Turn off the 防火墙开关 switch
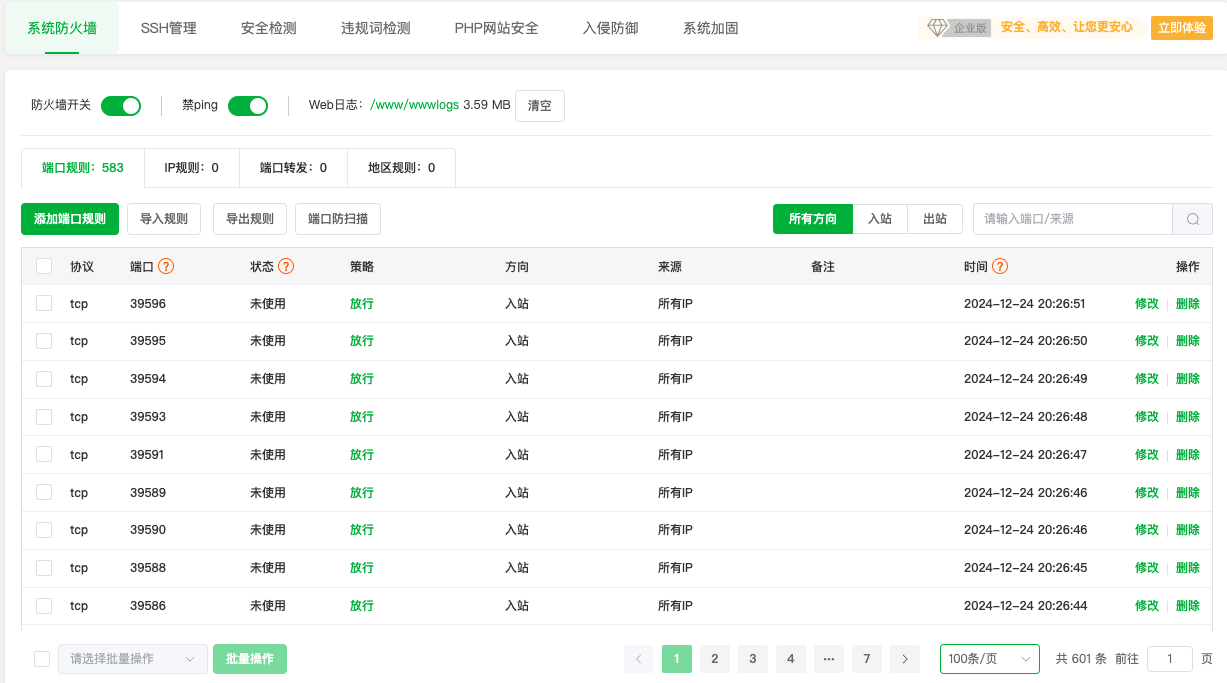 click(121, 106)
